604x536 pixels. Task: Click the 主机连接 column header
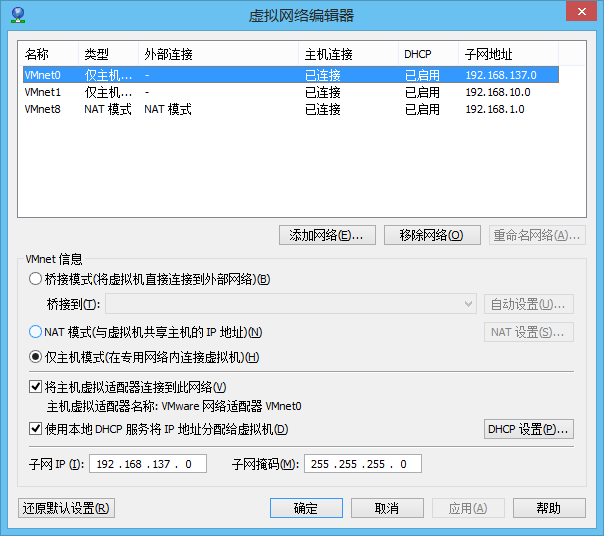pos(349,54)
